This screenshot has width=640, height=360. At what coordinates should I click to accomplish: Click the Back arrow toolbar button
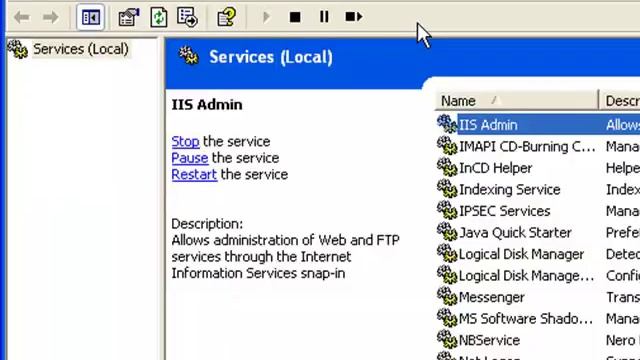(x=22, y=17)
